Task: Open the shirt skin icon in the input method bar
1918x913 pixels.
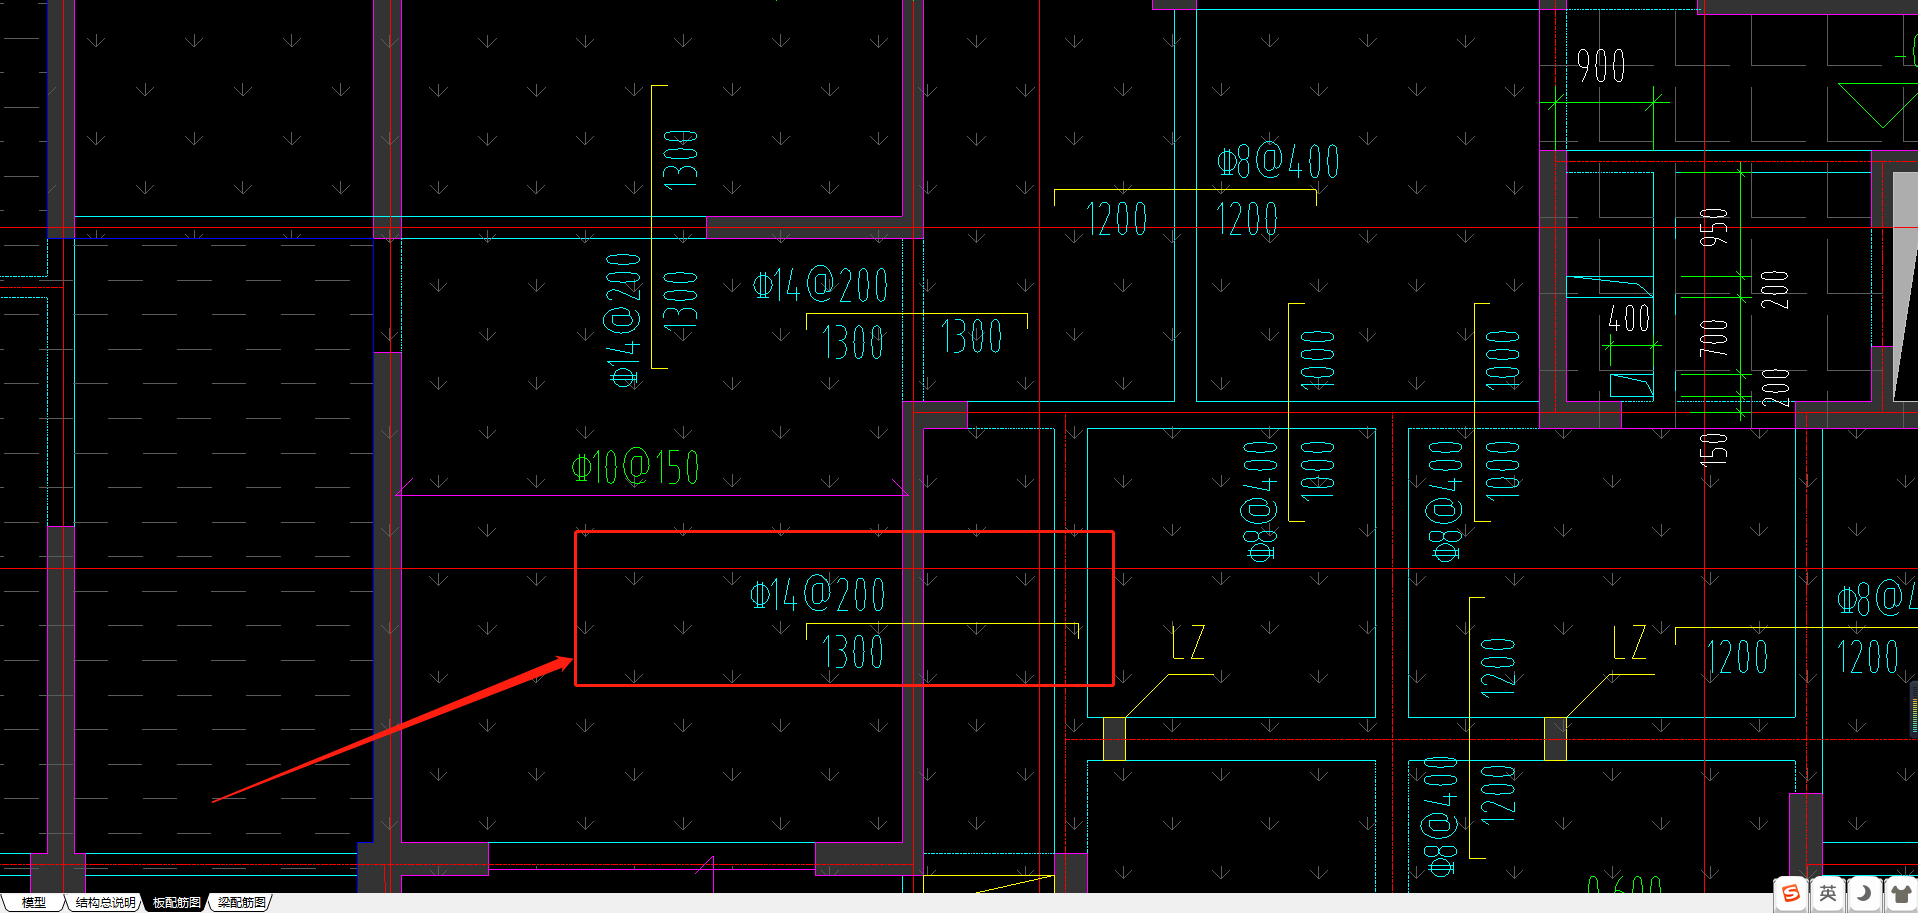Action: point(1899,893)
